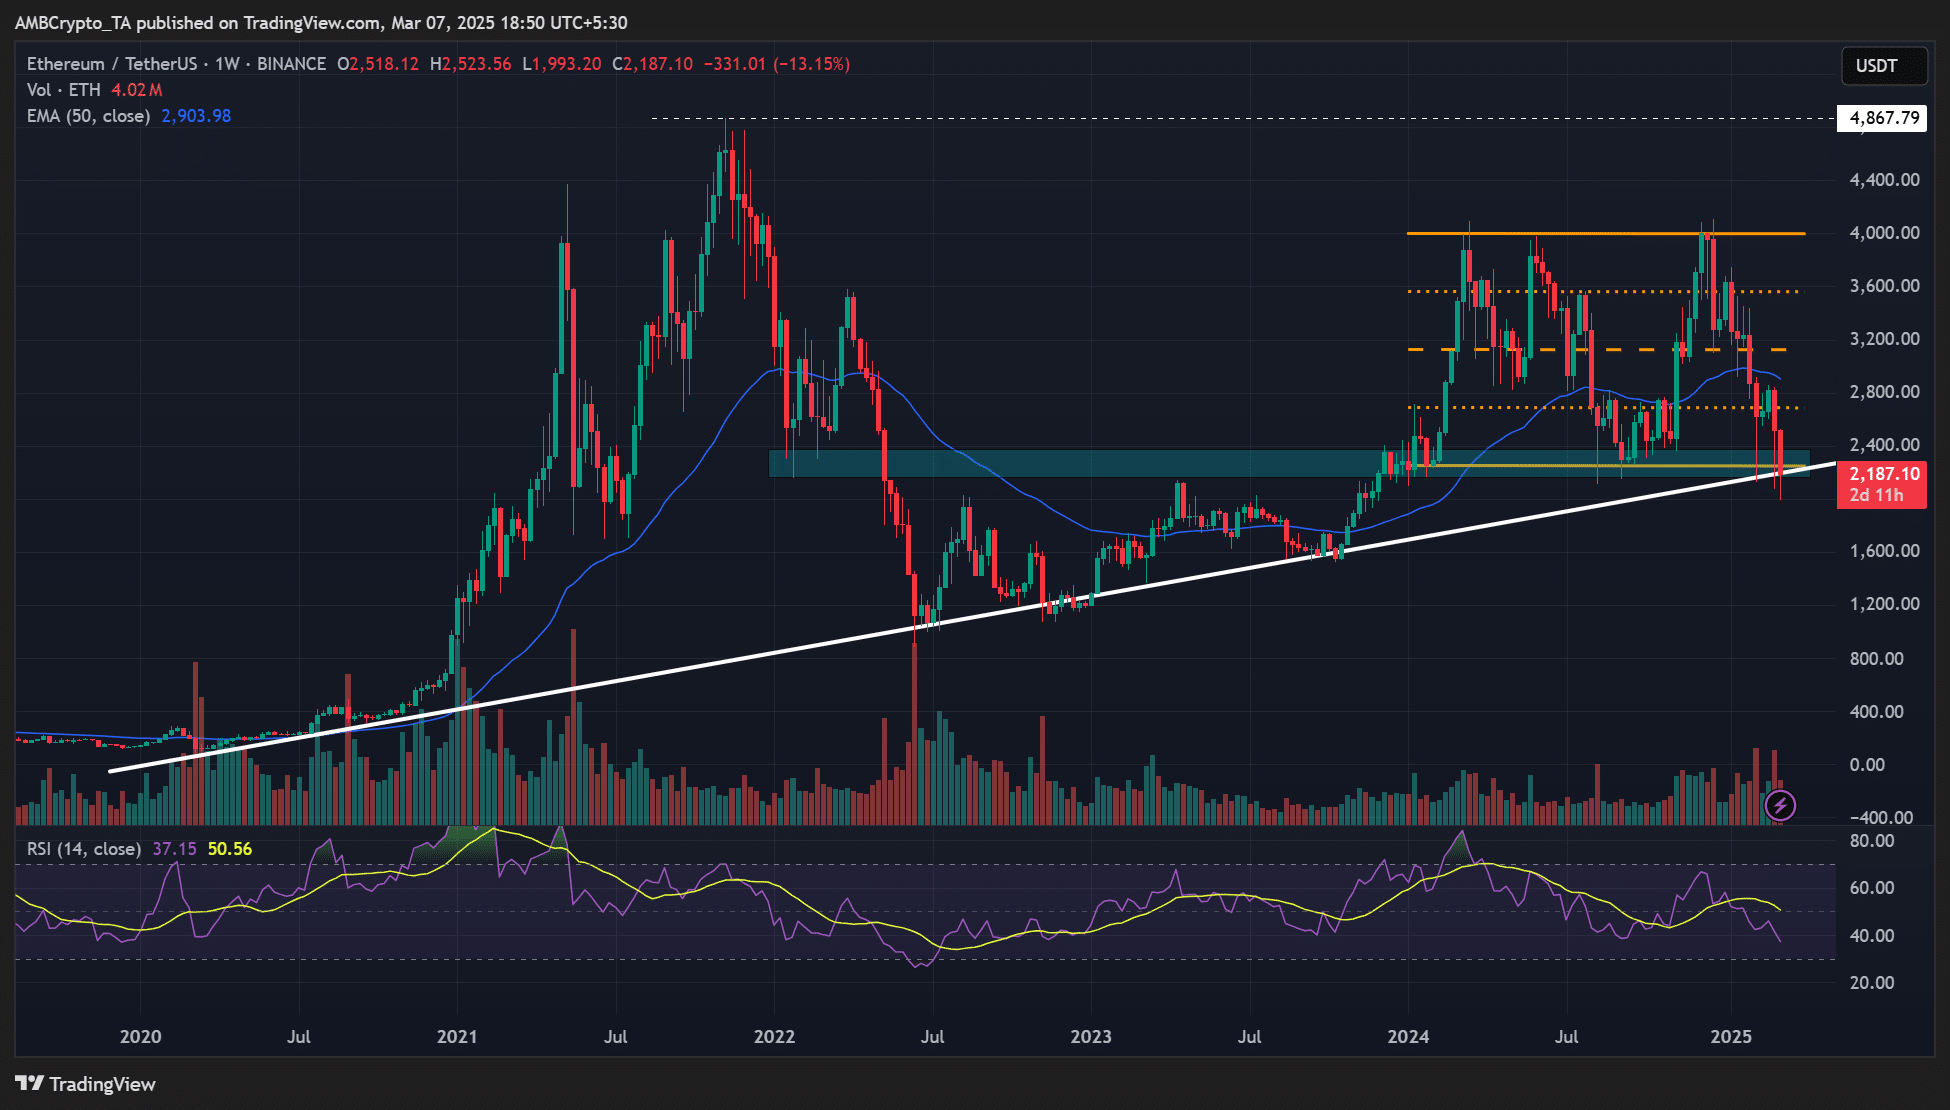Click the 2025 time axis label
1950x1110 pixels.
[1731, 1037]
